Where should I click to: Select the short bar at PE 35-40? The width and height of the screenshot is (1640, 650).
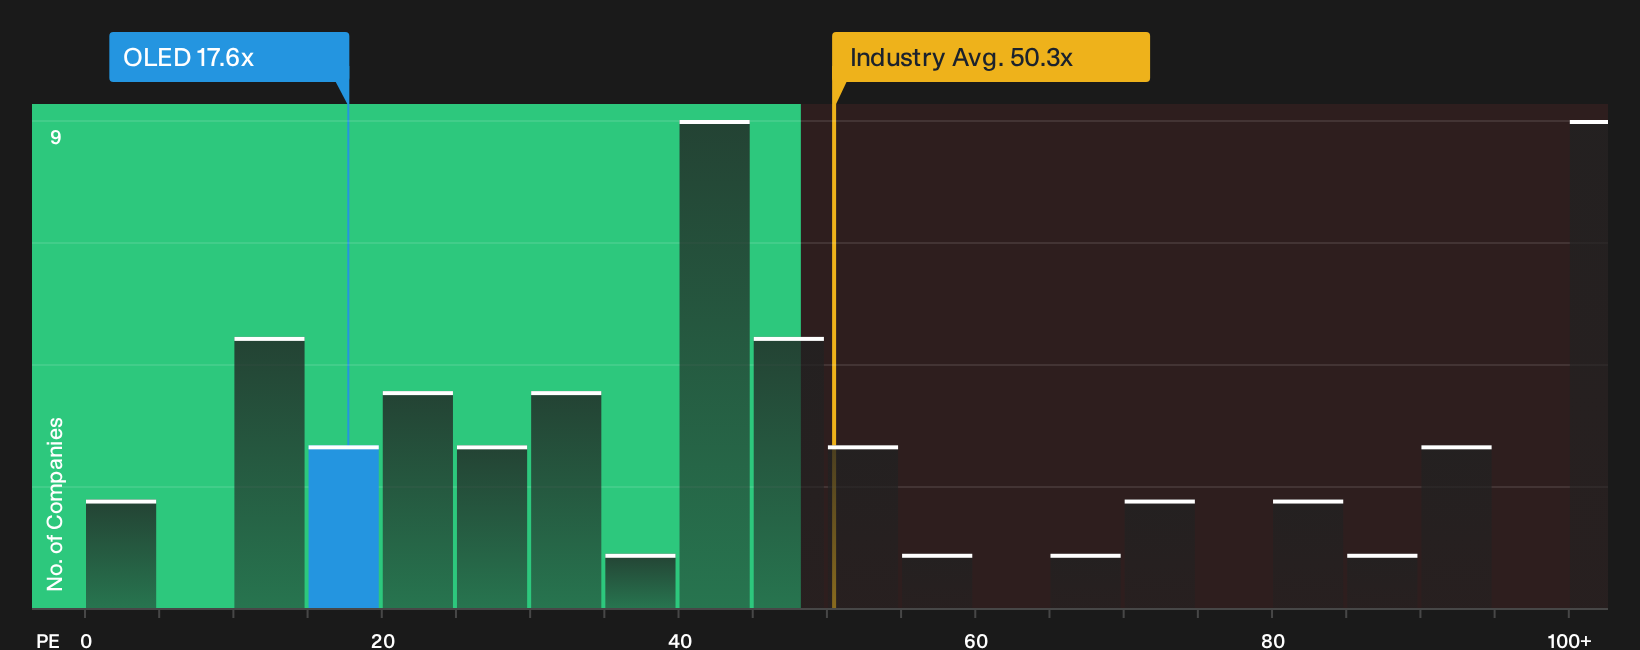[x=640, y=581]
